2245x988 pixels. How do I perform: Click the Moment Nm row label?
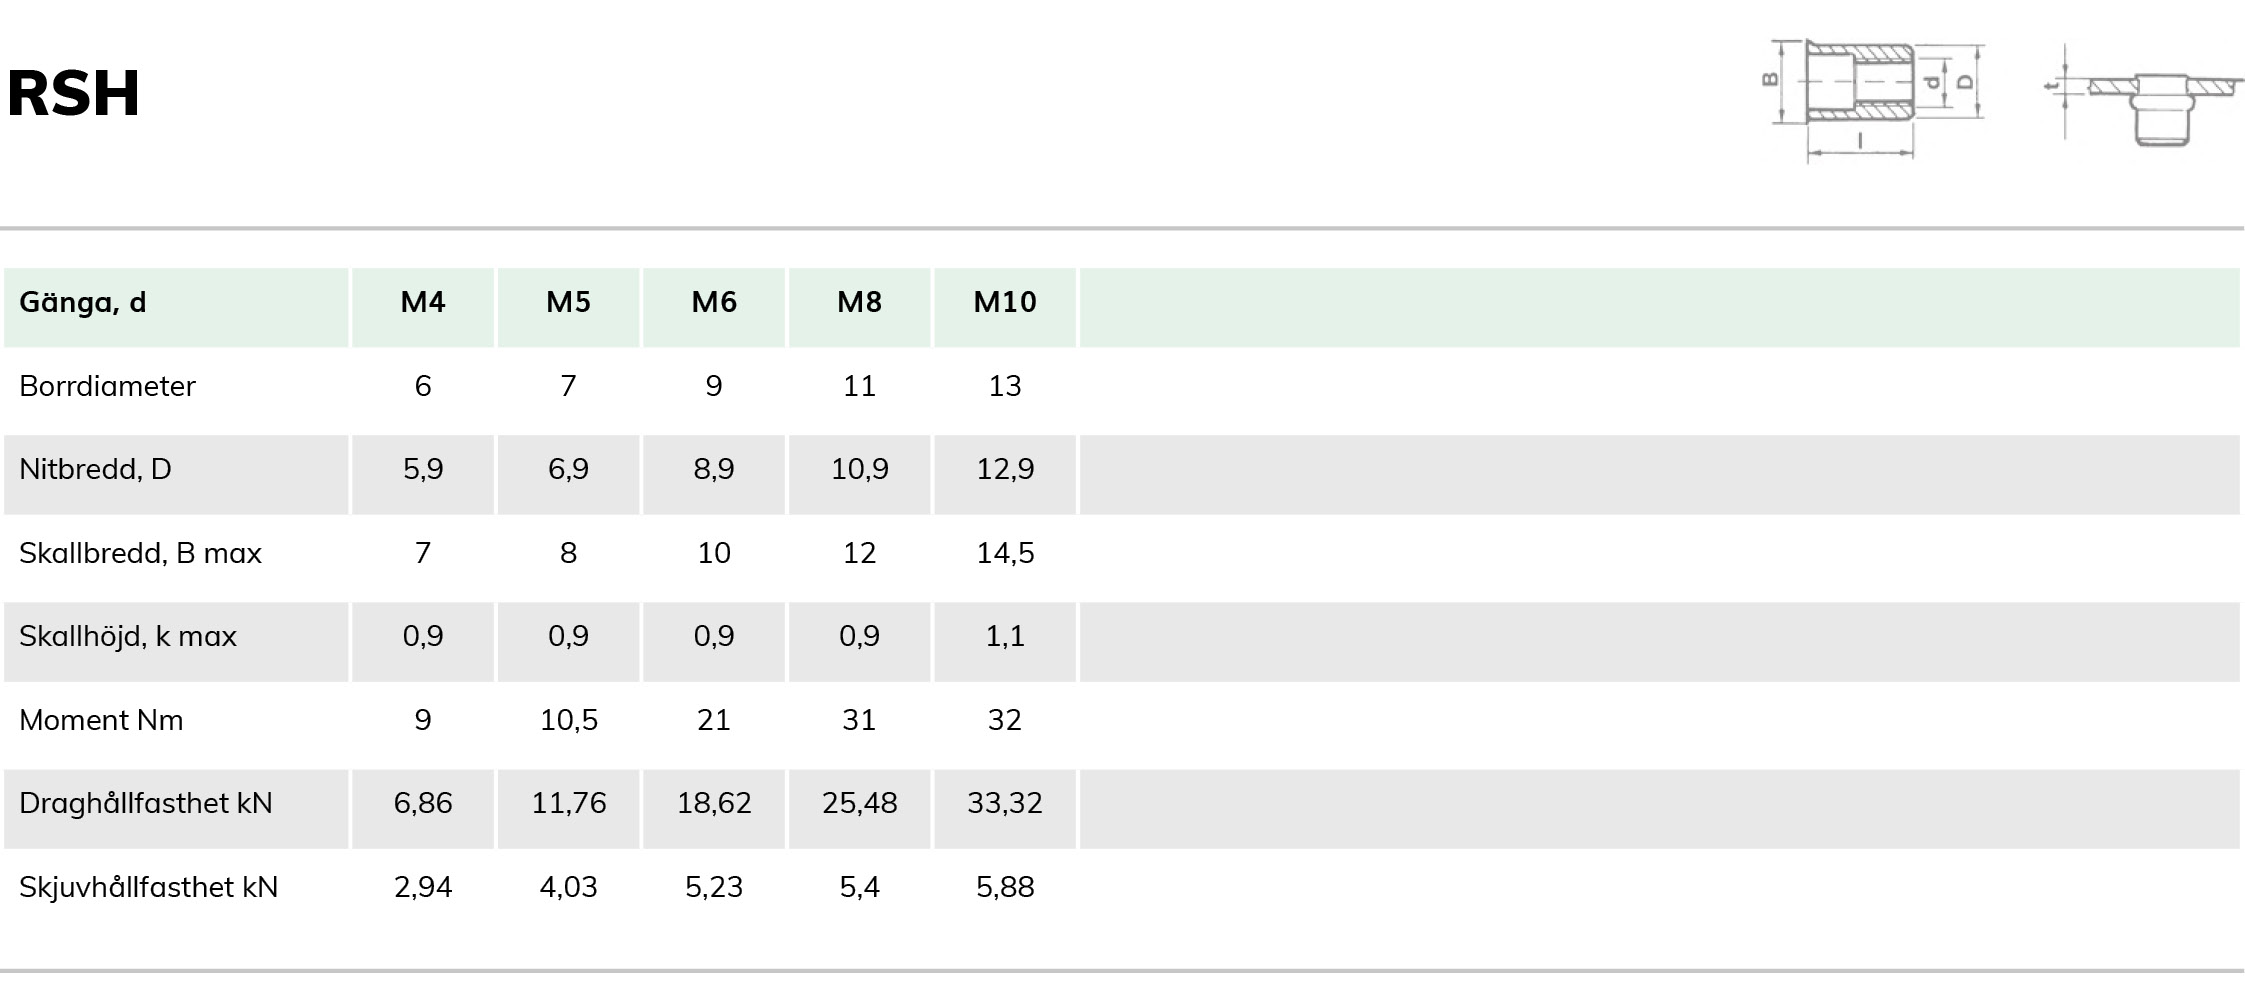pyautogui.click(x=101, y=720)
